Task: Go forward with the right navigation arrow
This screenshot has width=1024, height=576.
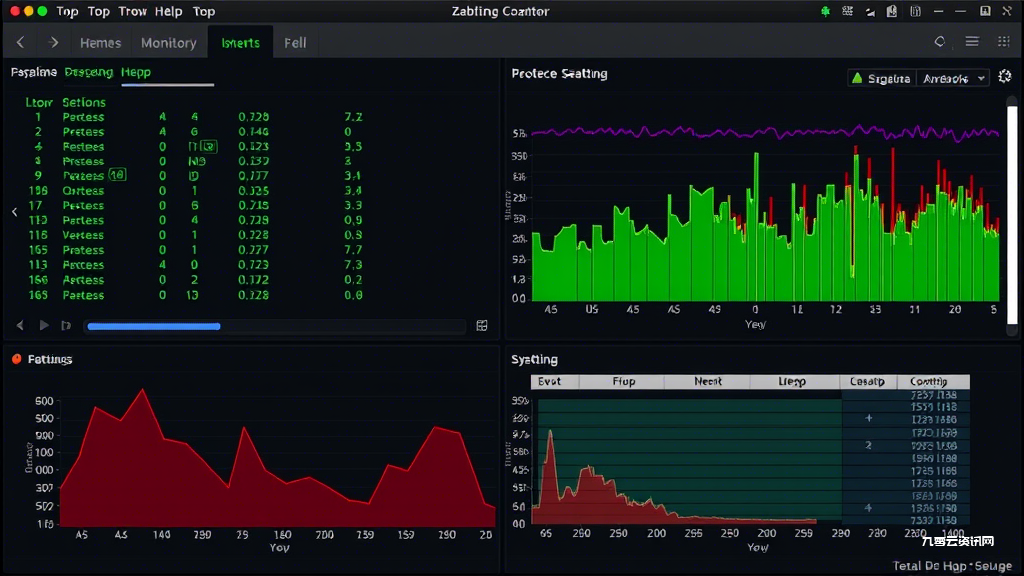Action: pyautogui.click(x=54, y=42)
